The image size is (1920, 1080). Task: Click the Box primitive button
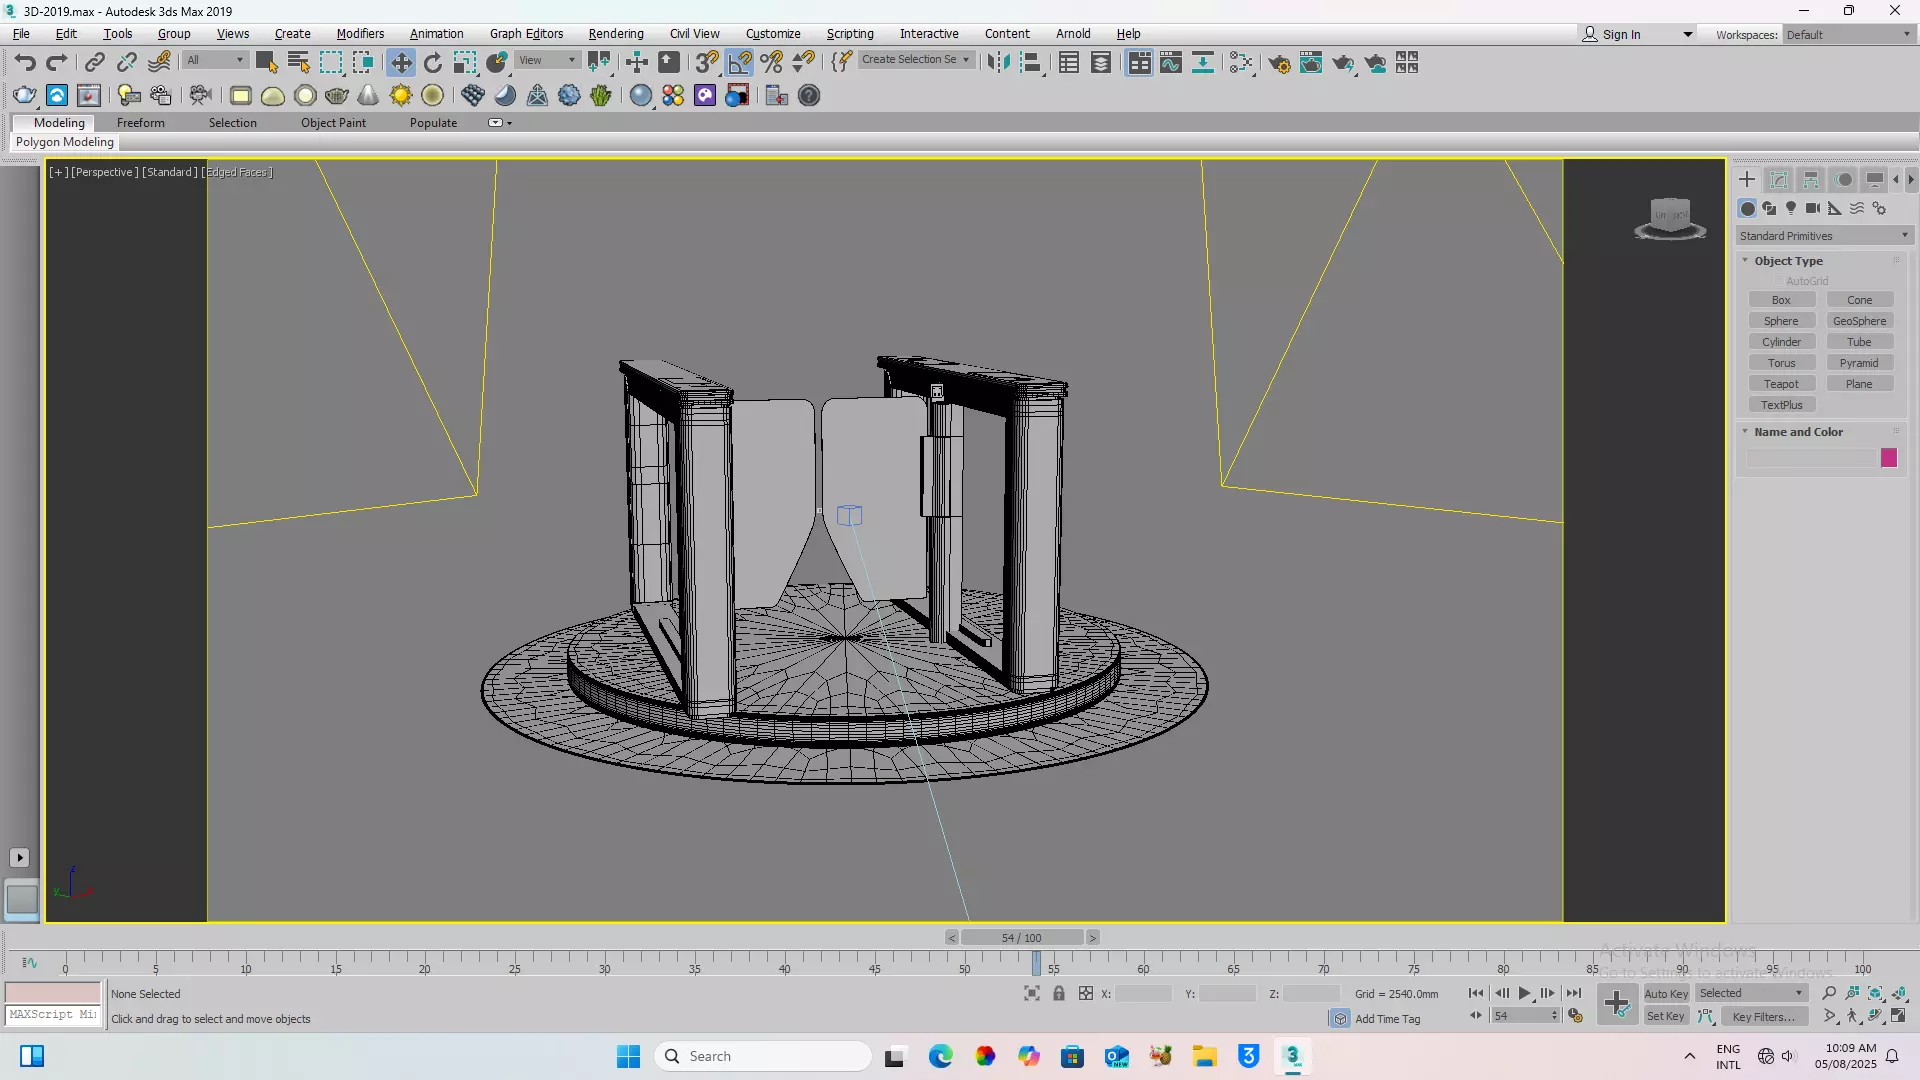tap(1781, 300)
